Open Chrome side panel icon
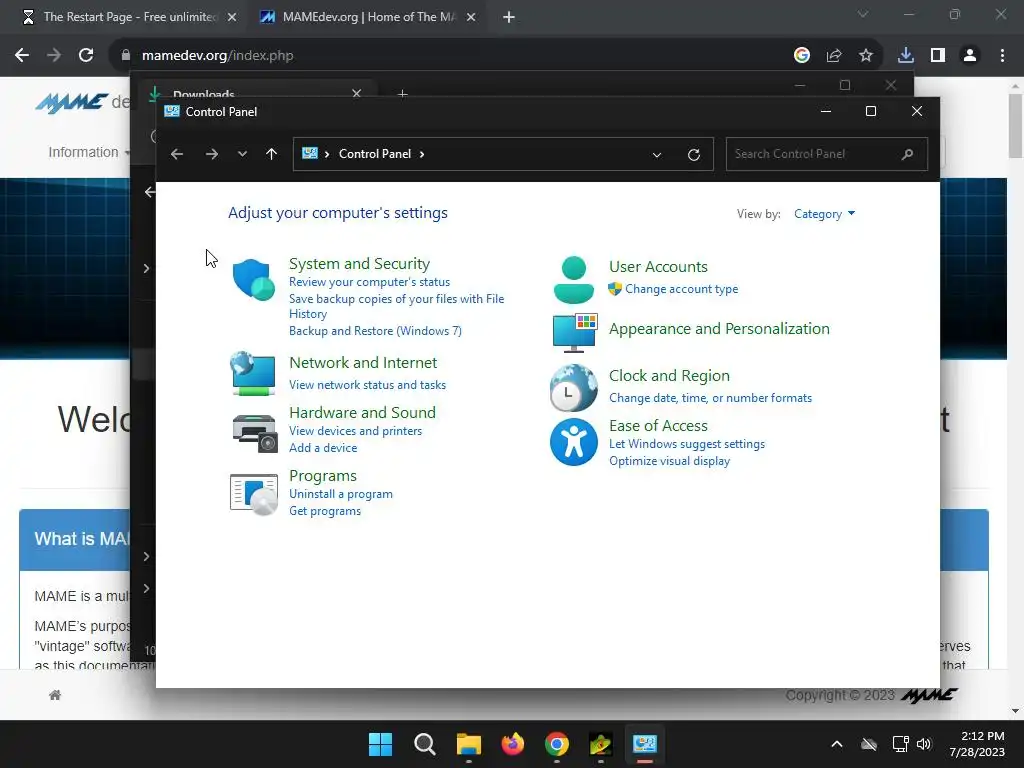 point(938,56)
